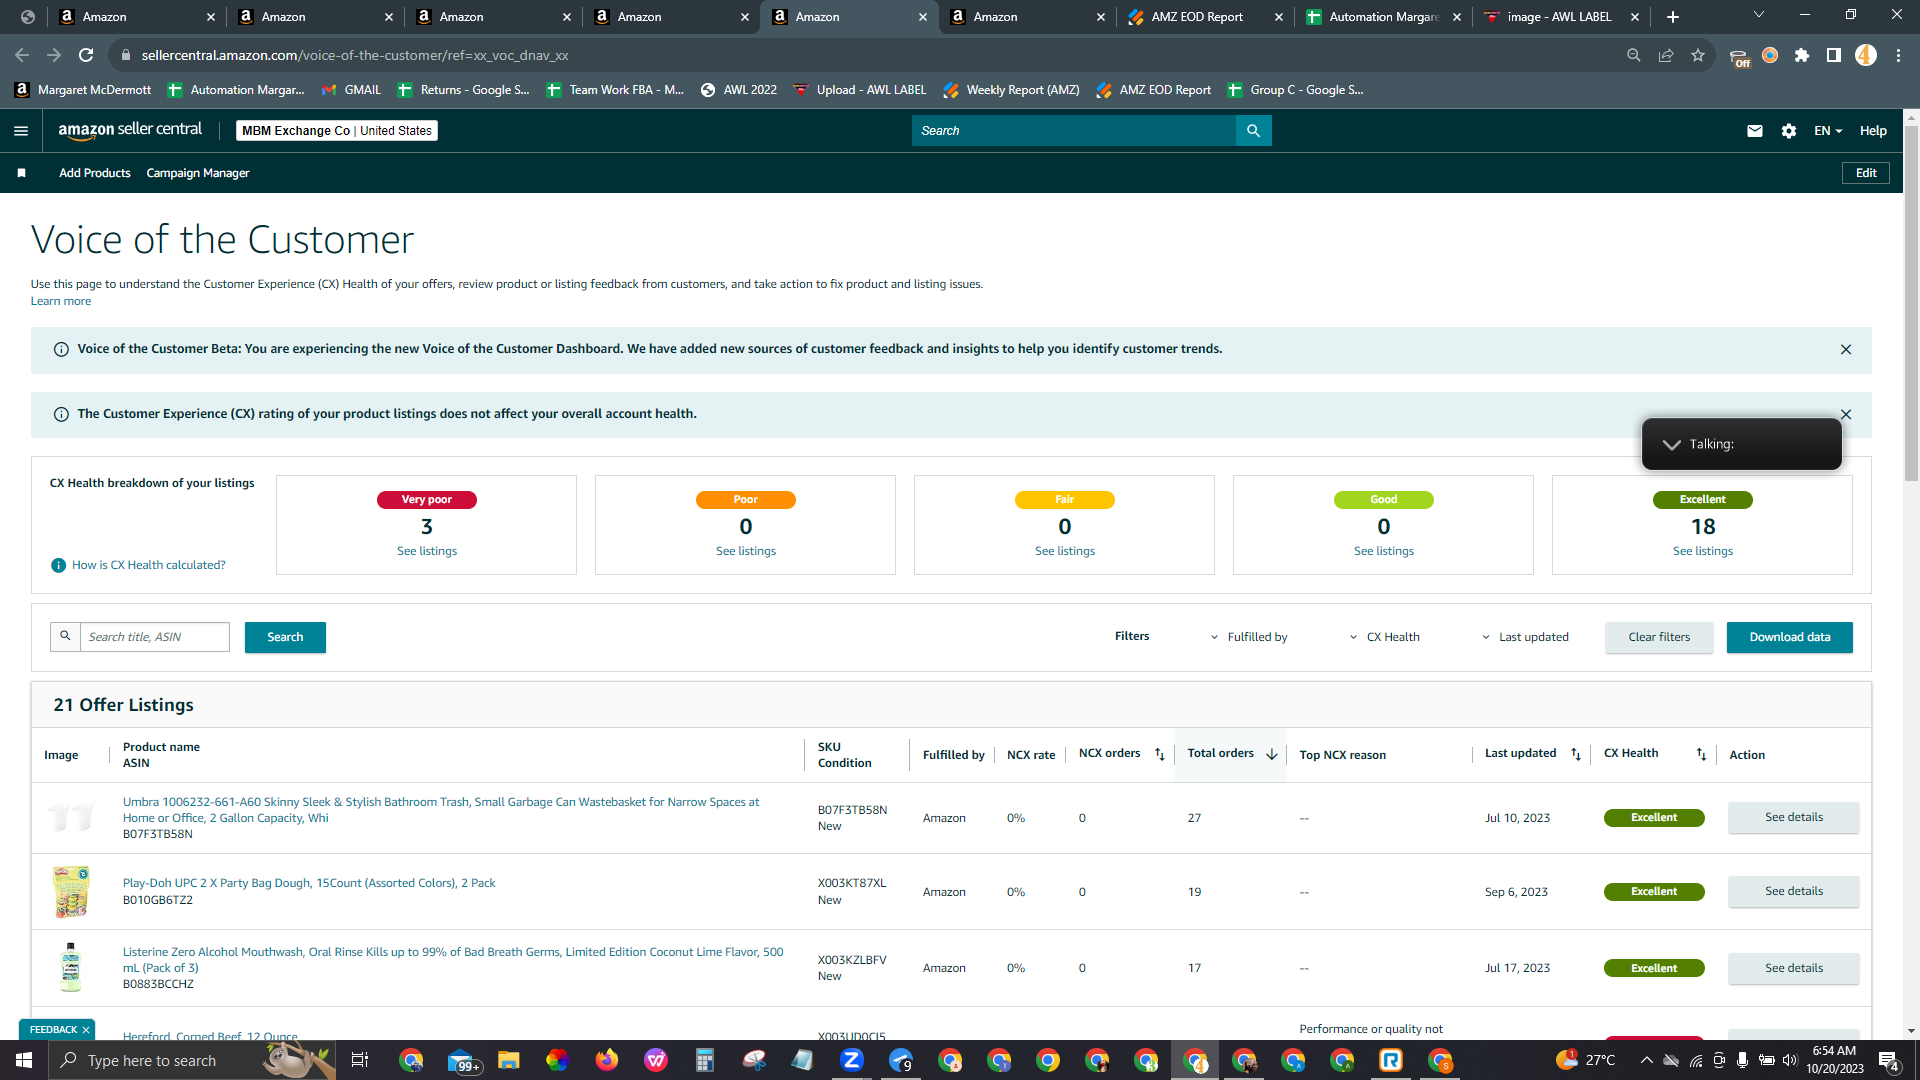Screen dimensions: 1920x1080
Task: Share this page from the address bar
Action: 1666,55
